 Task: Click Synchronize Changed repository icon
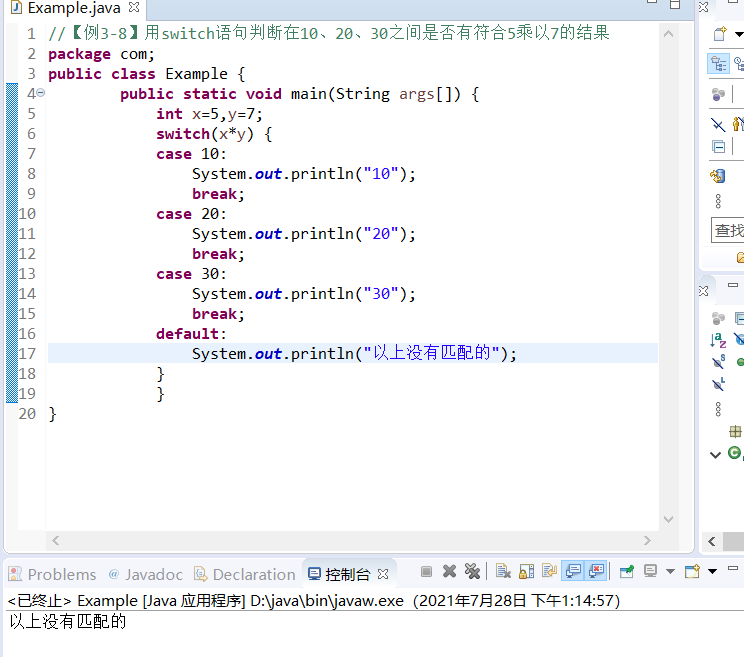718,176
